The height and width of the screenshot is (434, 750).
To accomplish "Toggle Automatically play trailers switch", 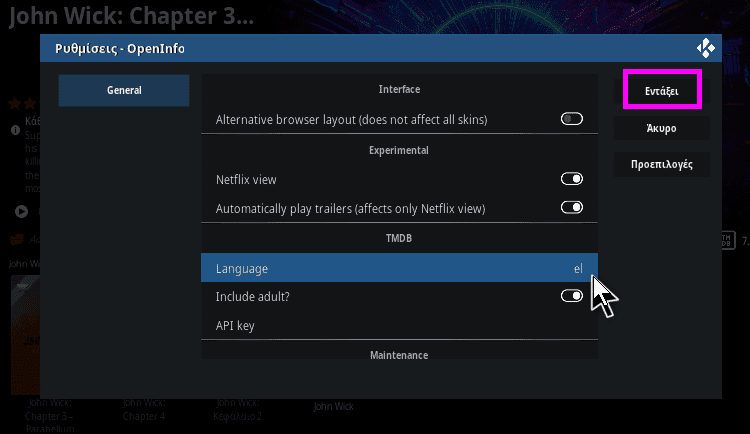I will 572,208.
